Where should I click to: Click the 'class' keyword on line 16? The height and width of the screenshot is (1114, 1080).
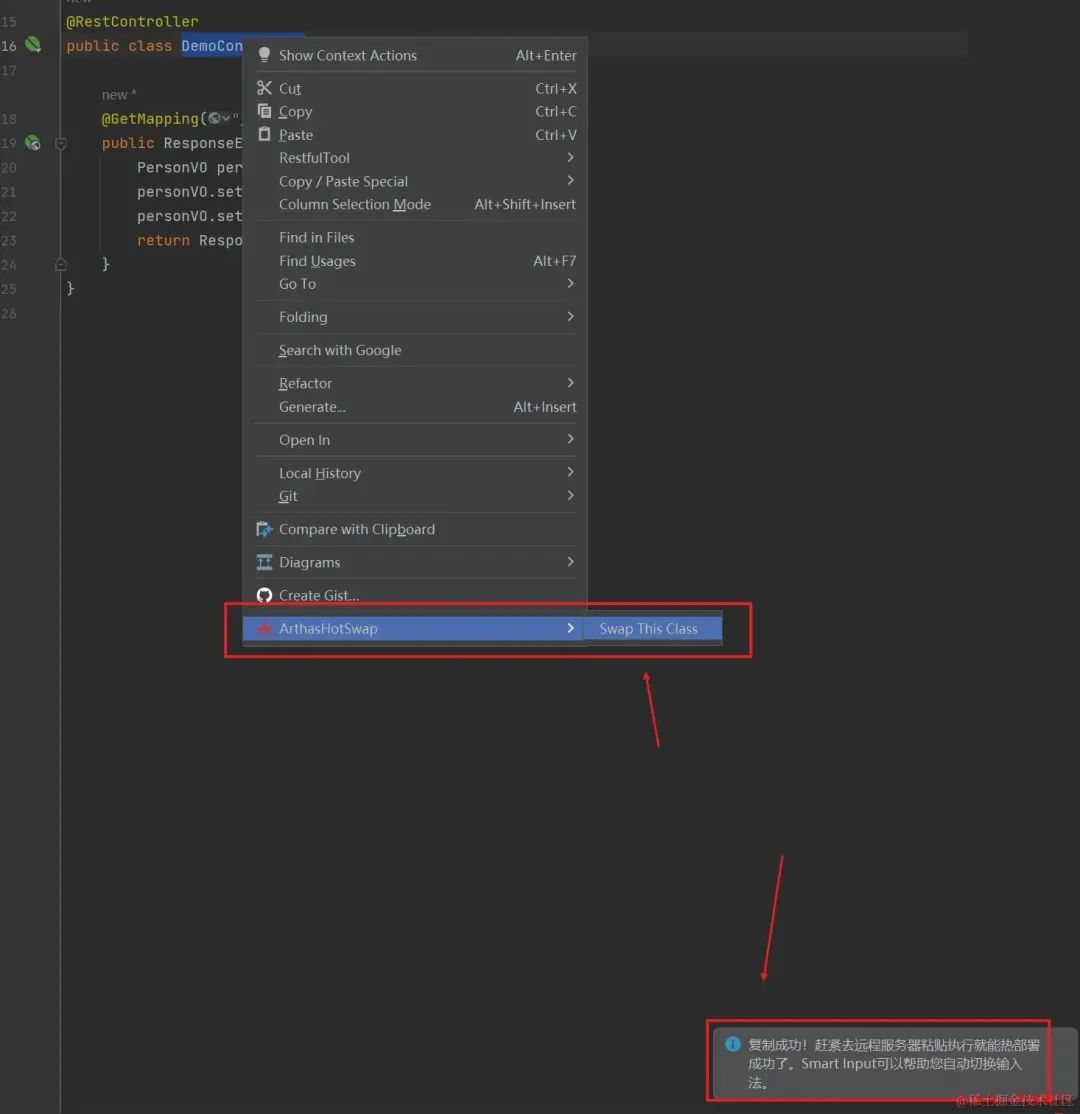150,45
